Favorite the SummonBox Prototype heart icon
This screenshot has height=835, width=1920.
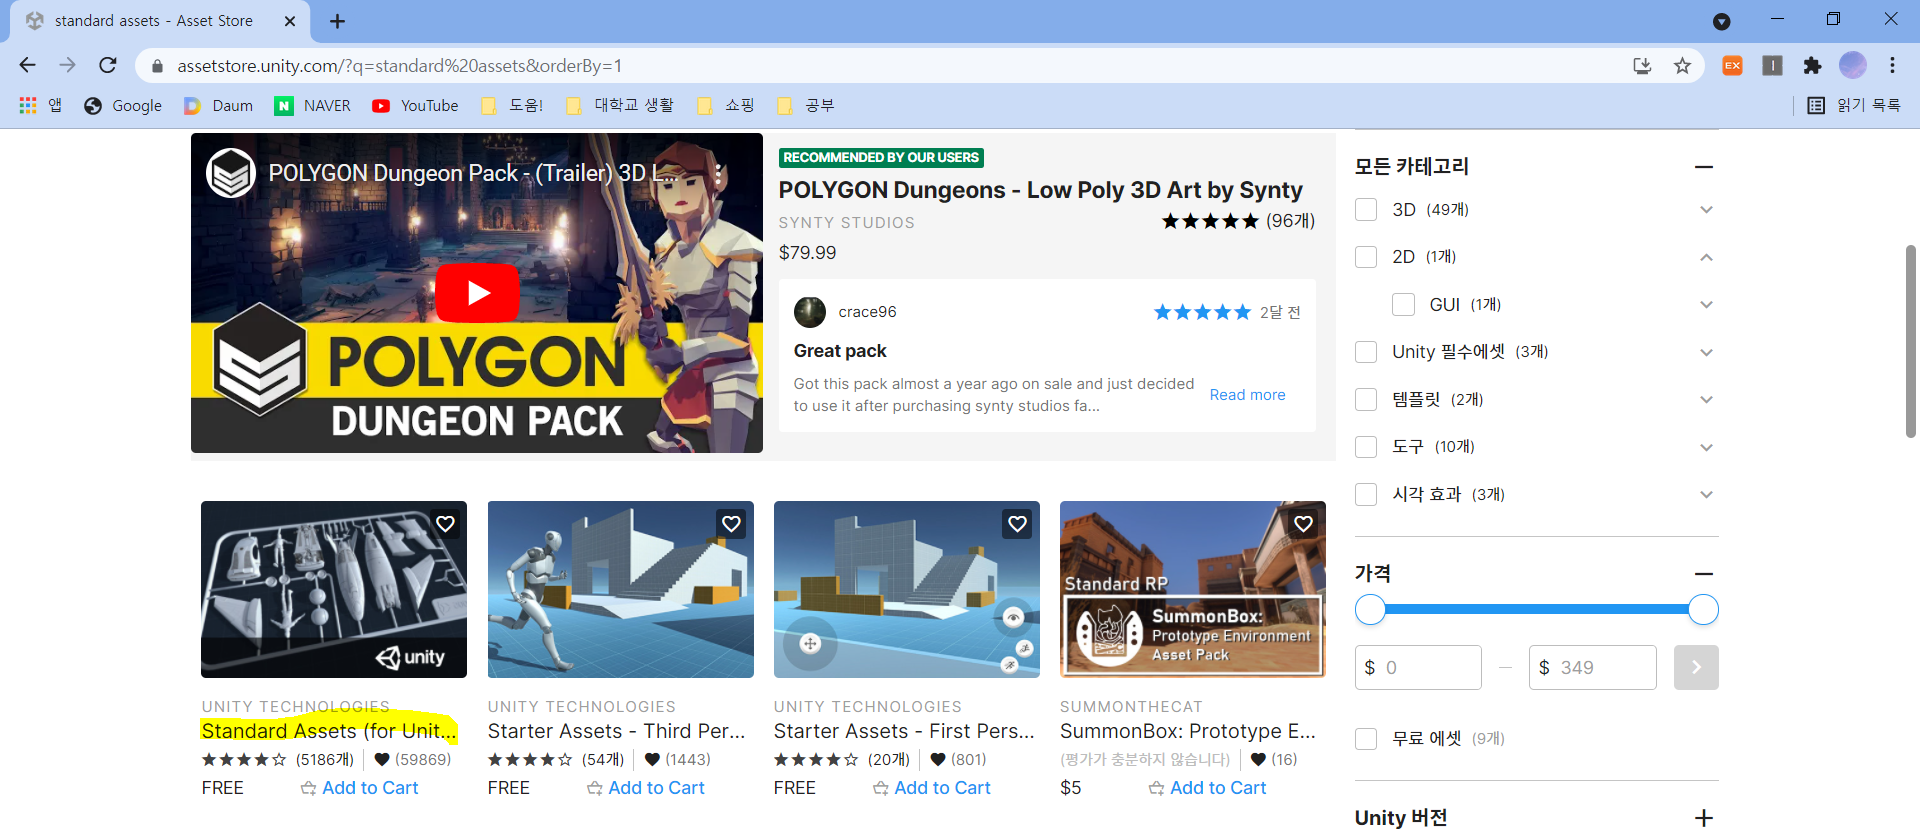(1303, 523)
